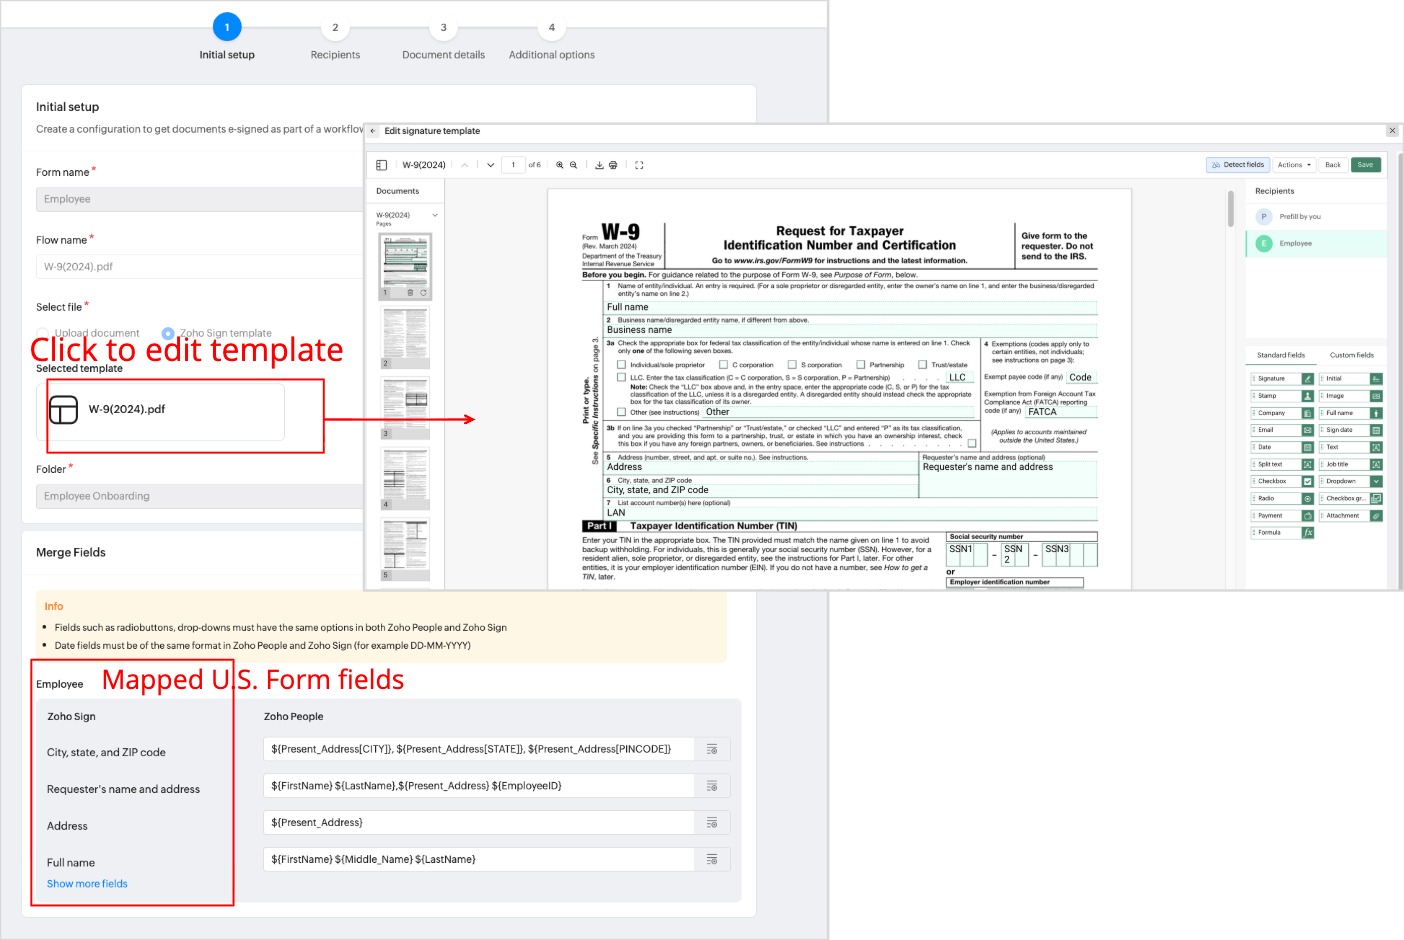Select the page 2 thumbnail
Image resolution: width=1404 pixels, height=940 pixels.
coord(406,338)
